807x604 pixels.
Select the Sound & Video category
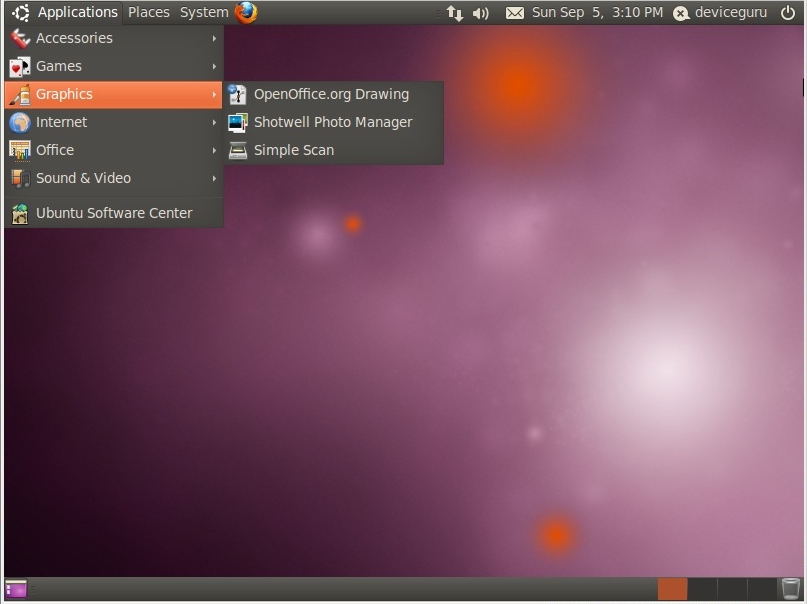coord(114,178)
